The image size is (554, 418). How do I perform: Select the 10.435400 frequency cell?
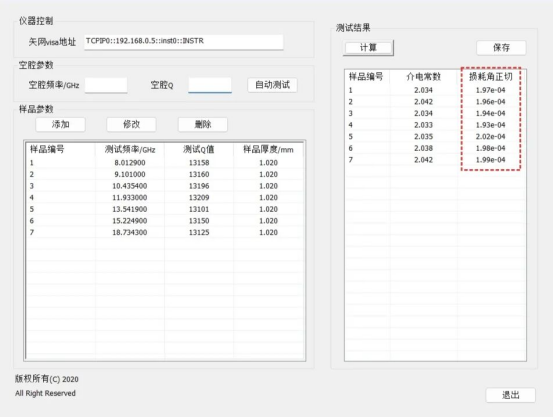click(x=130, y=186)
